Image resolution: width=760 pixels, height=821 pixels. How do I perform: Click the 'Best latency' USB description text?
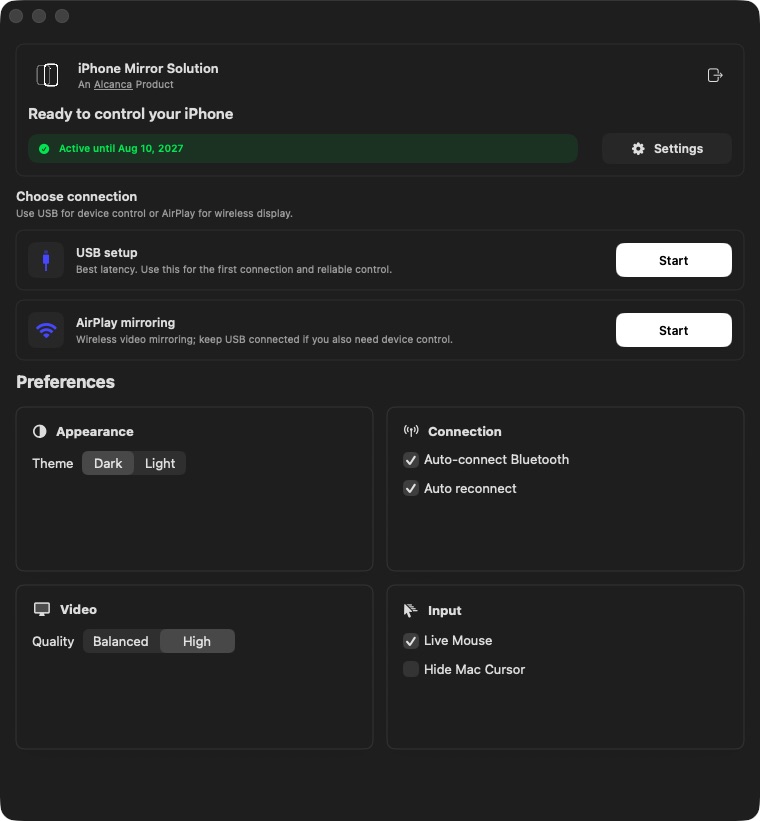pos(234,270)
